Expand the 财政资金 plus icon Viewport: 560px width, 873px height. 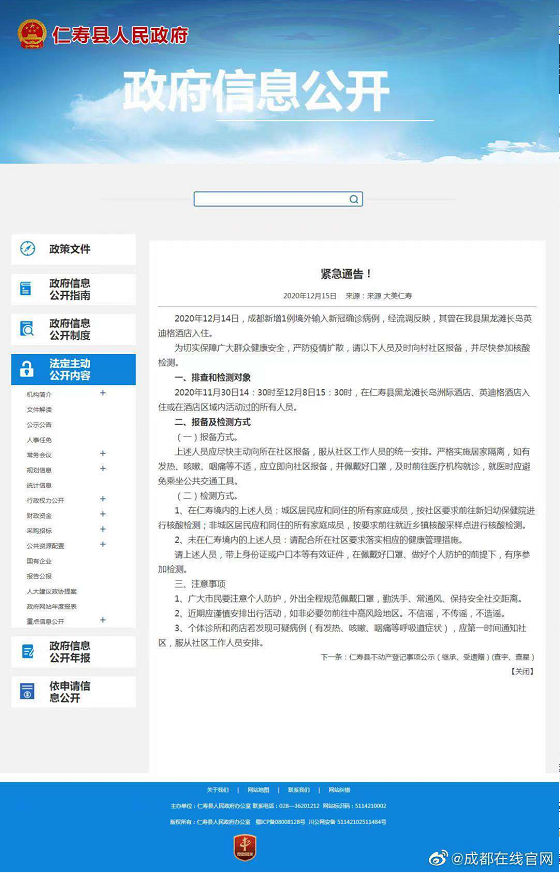coord(102,514)
